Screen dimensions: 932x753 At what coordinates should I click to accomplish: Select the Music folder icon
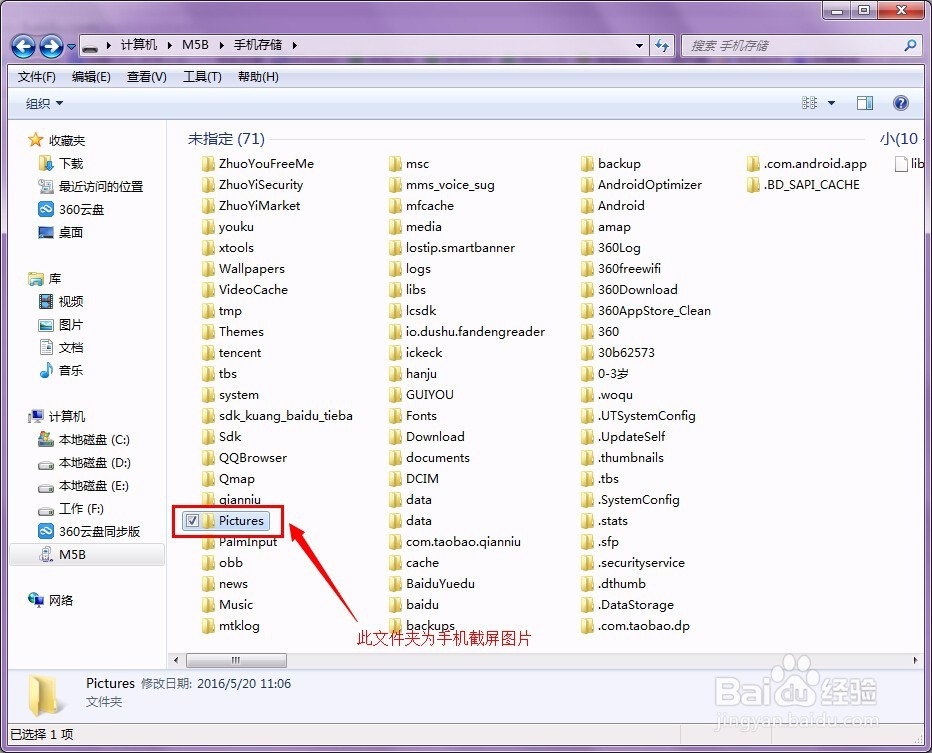point(208,605)
